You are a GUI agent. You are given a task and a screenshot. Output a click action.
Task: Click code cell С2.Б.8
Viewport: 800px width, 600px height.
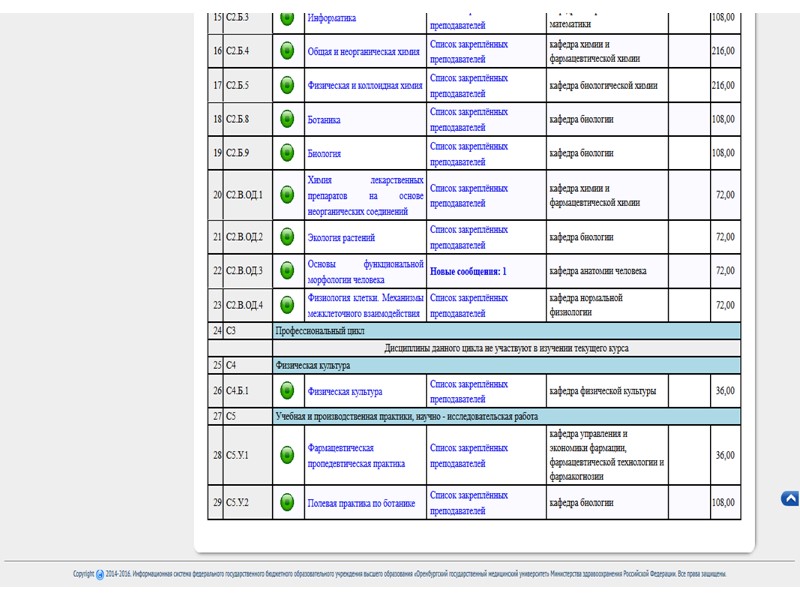[247, 119]
